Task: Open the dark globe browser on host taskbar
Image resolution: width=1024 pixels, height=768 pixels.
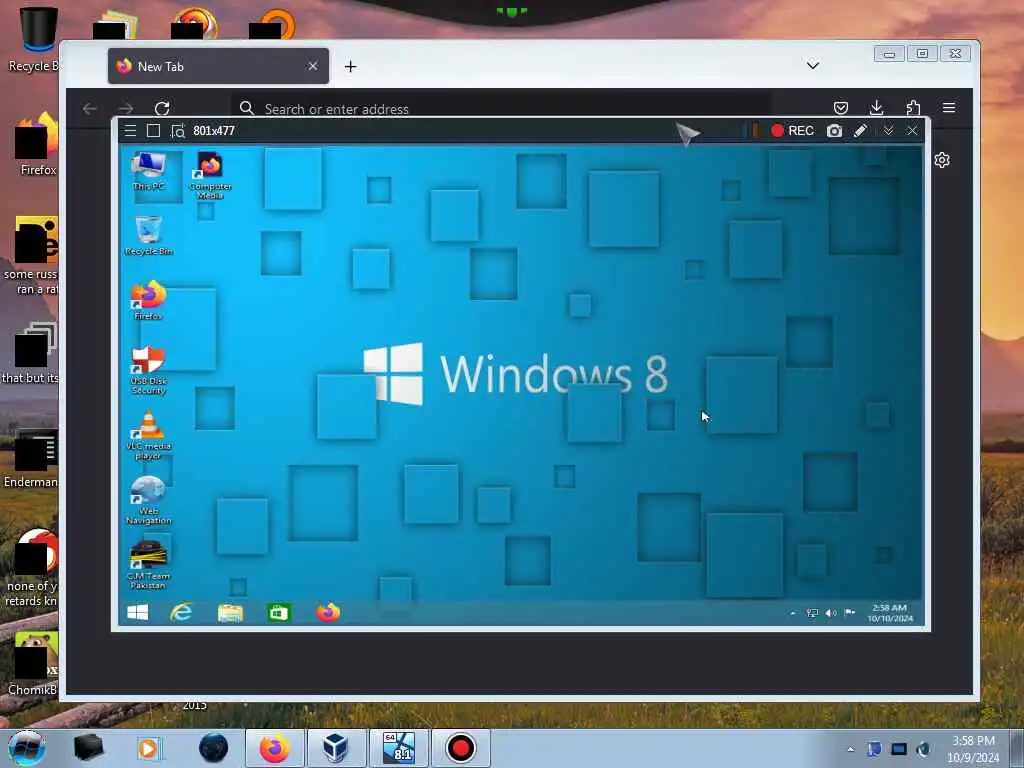Action: pyautogui.click(x=214, y=748)
